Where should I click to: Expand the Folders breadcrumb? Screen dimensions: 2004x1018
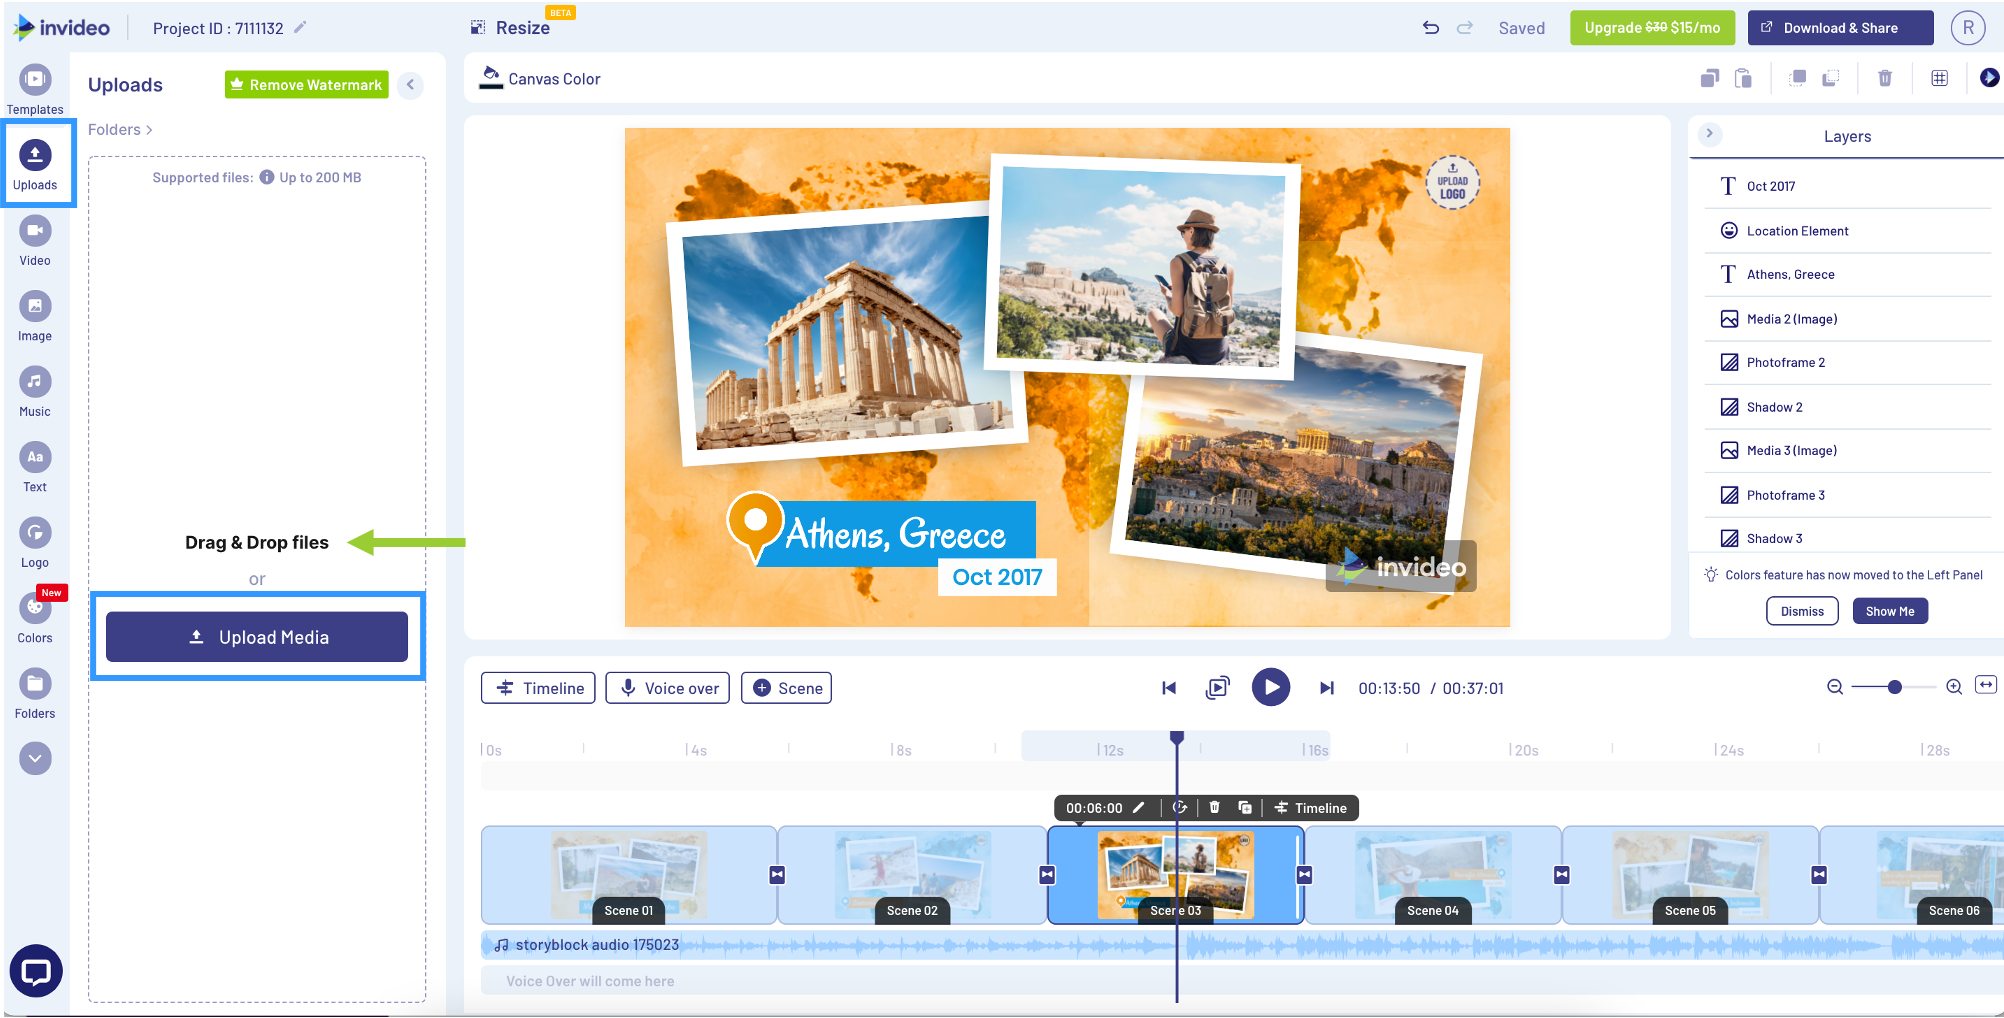[x=119, y=129]
